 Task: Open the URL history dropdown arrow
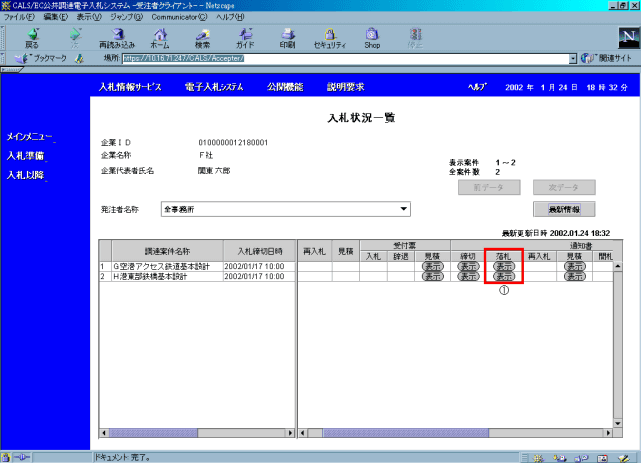[x=573, y=59]
